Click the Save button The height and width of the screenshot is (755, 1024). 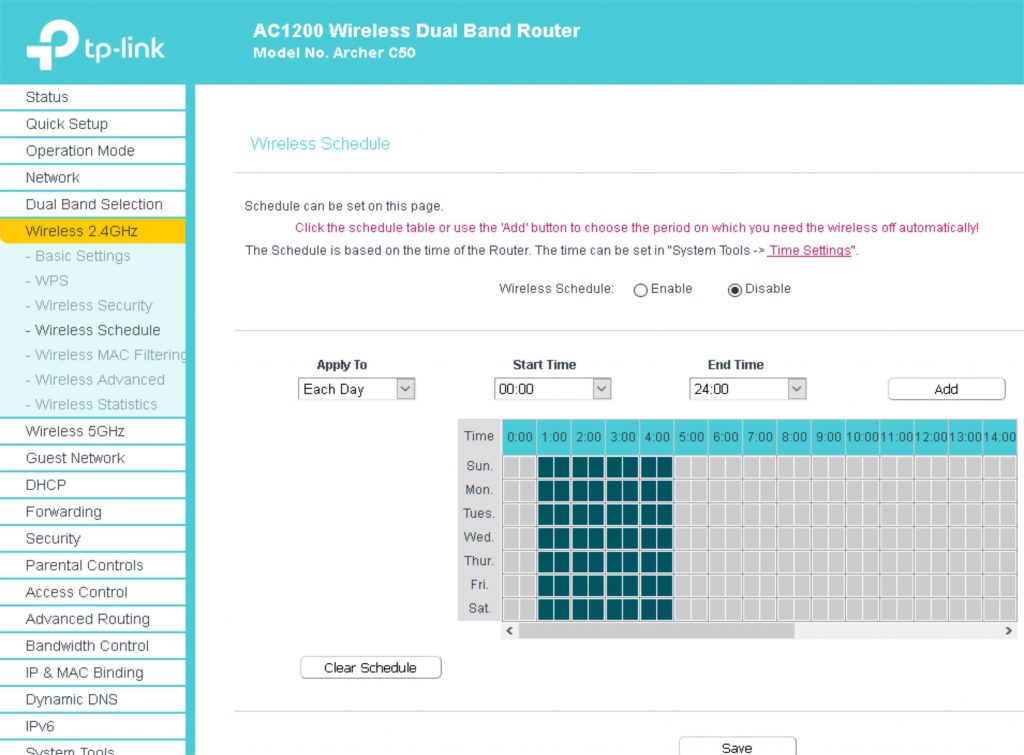point(737,747)
